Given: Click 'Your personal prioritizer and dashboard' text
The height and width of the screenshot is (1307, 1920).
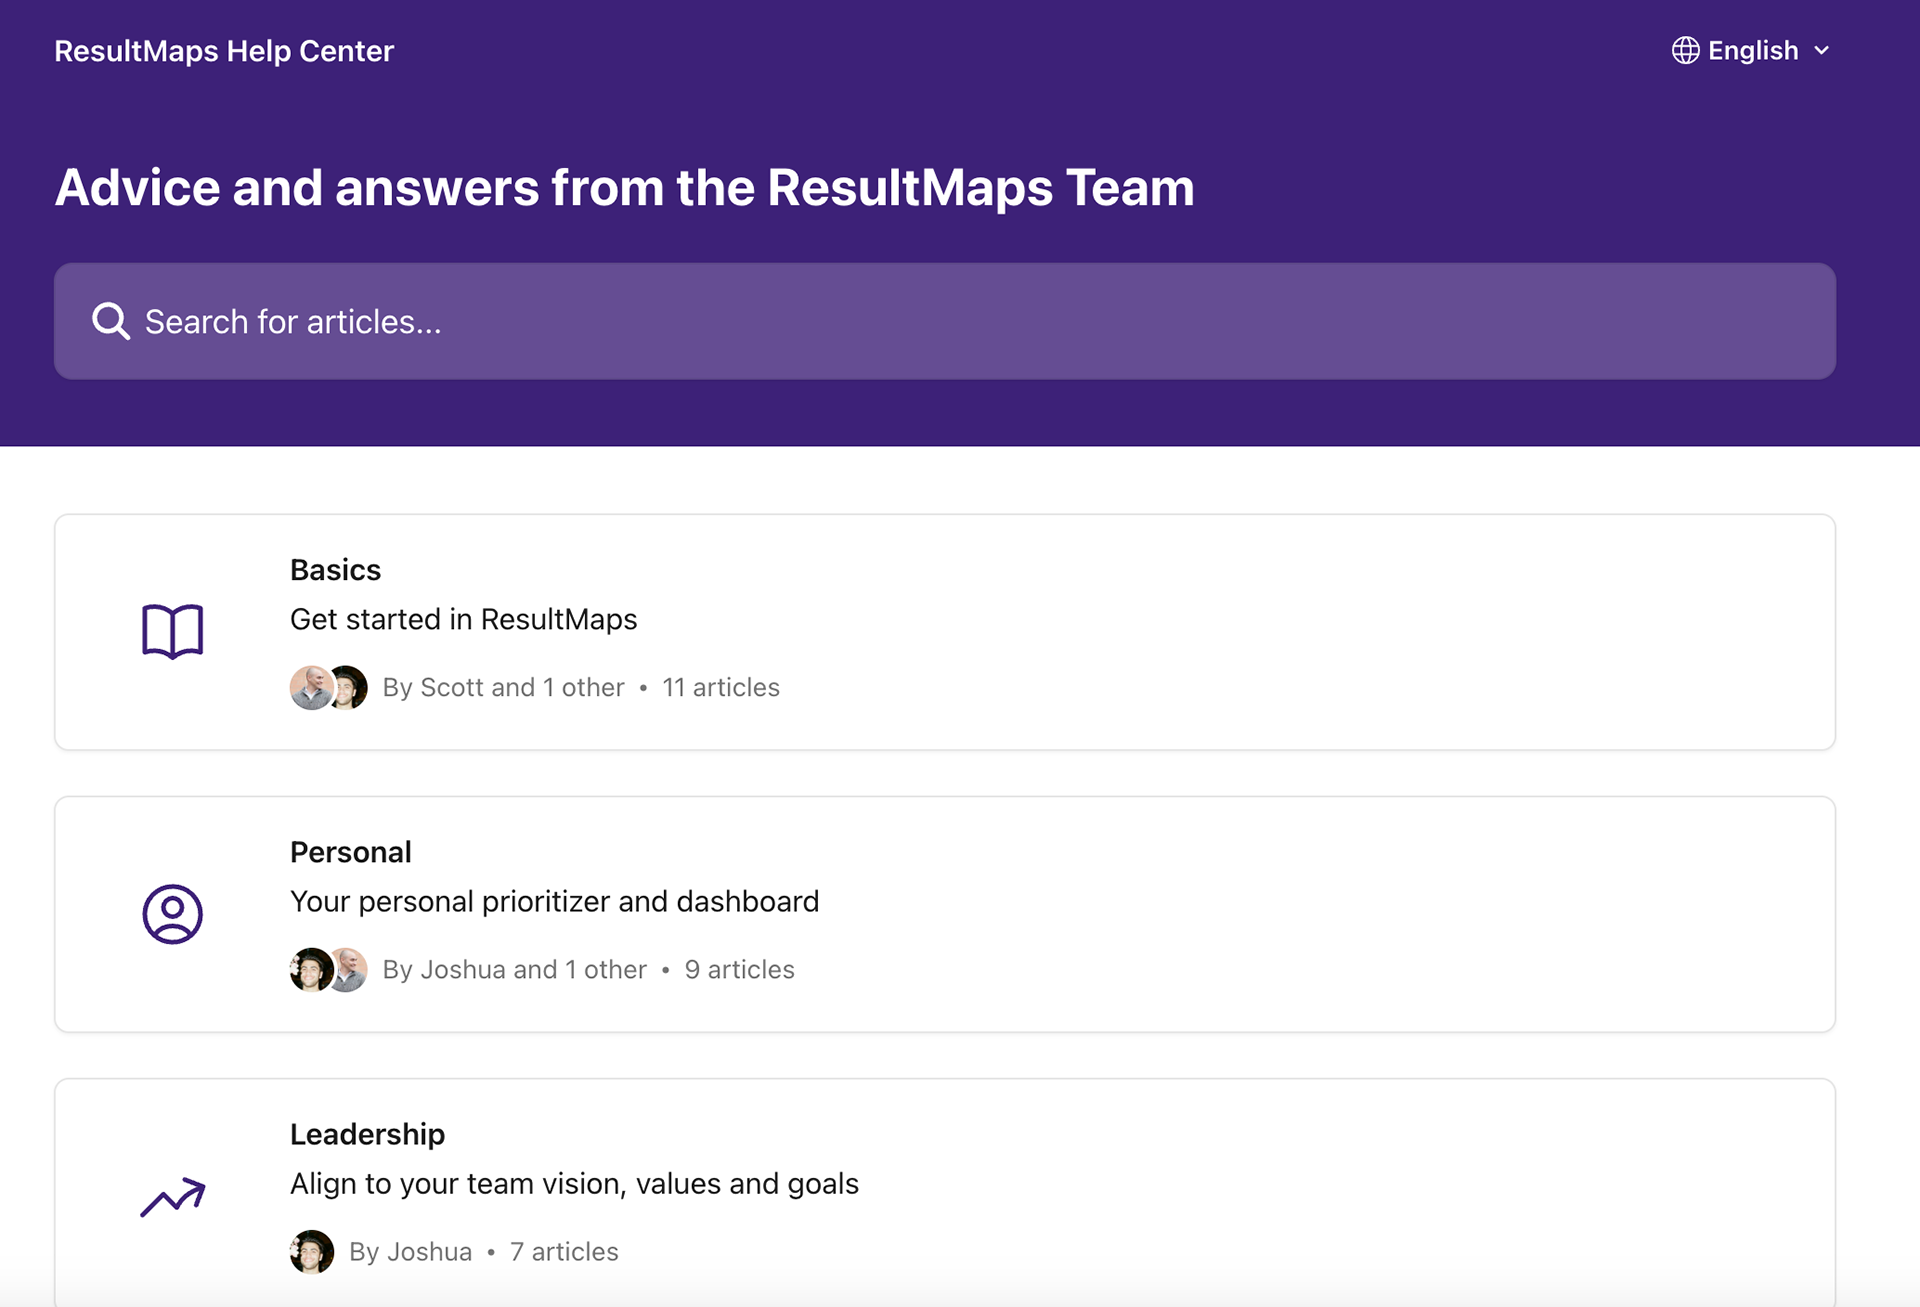Looking at the screenshot, I should click(x=554, y=901).
